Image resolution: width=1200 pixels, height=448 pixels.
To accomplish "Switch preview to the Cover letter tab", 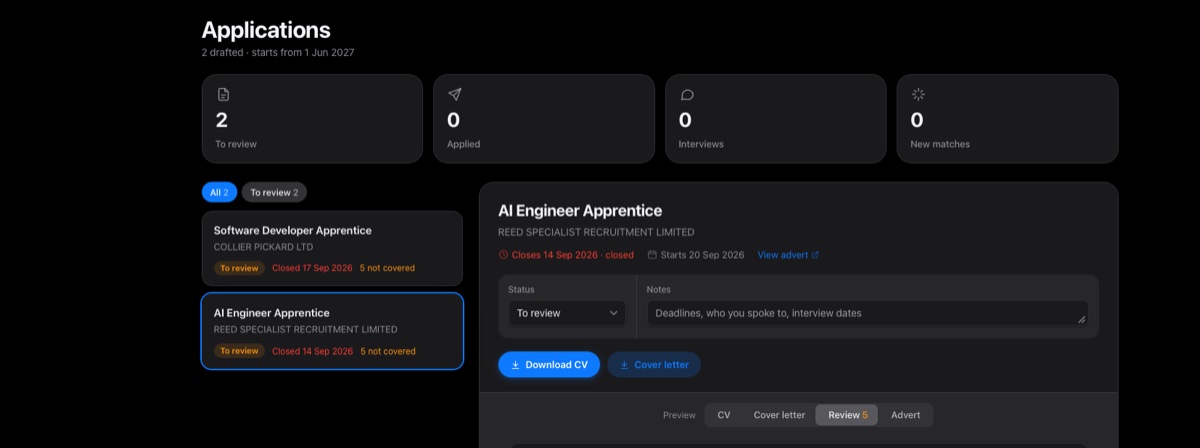I will [779, 415].
